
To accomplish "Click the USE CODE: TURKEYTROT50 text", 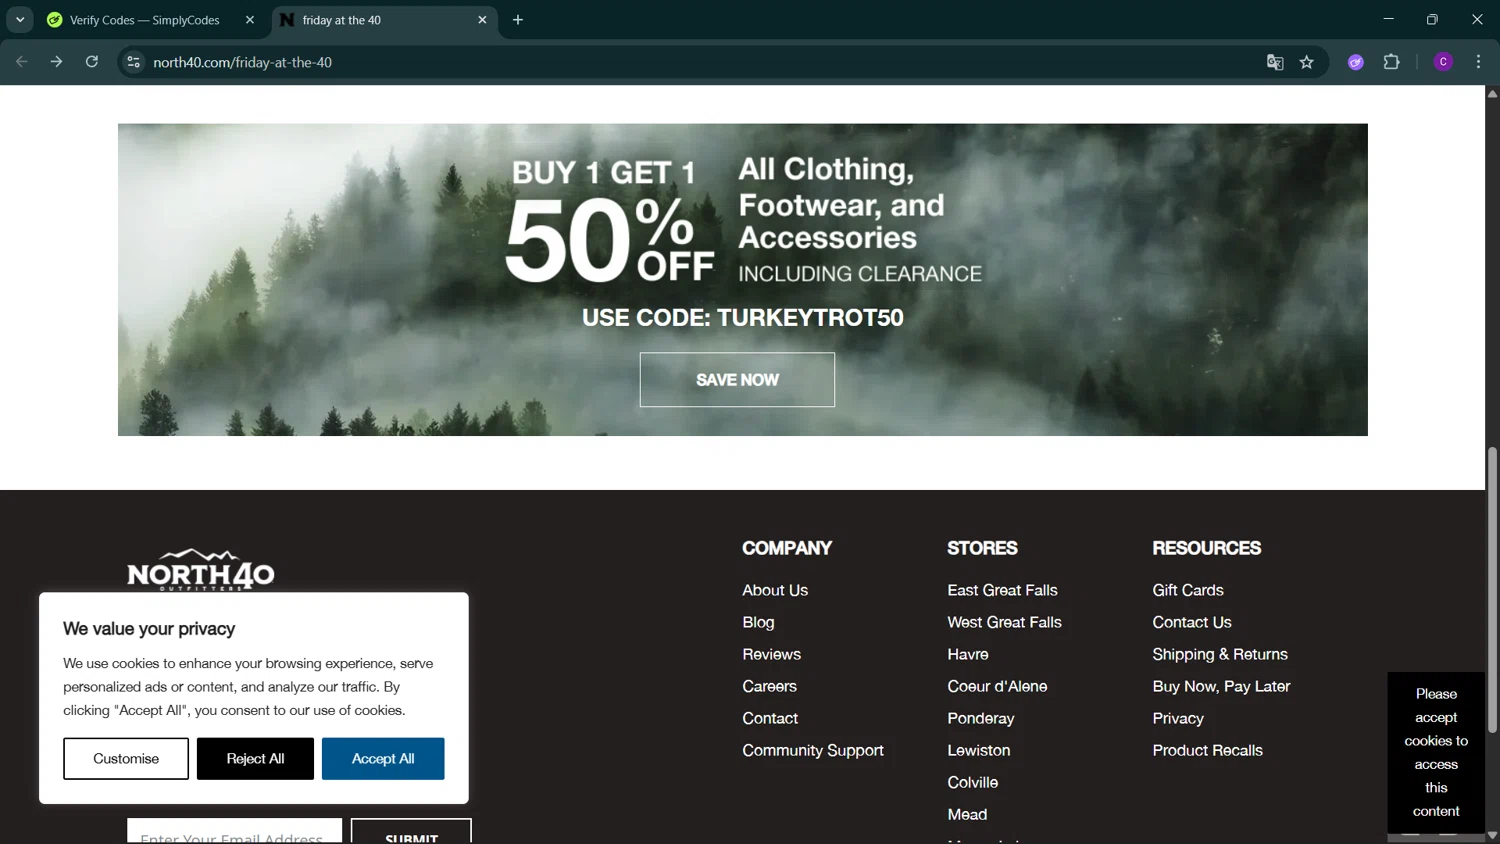I will point(743,318).
